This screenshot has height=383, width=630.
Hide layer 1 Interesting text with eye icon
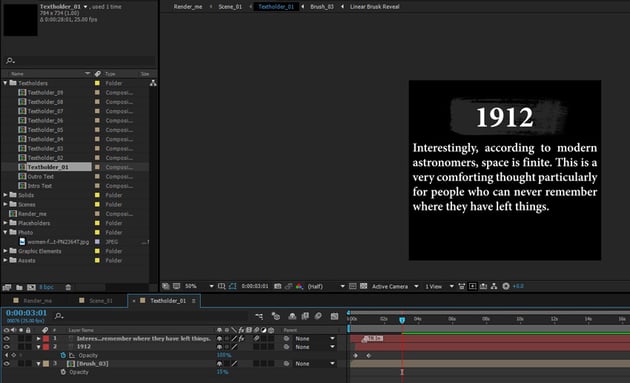6,338
